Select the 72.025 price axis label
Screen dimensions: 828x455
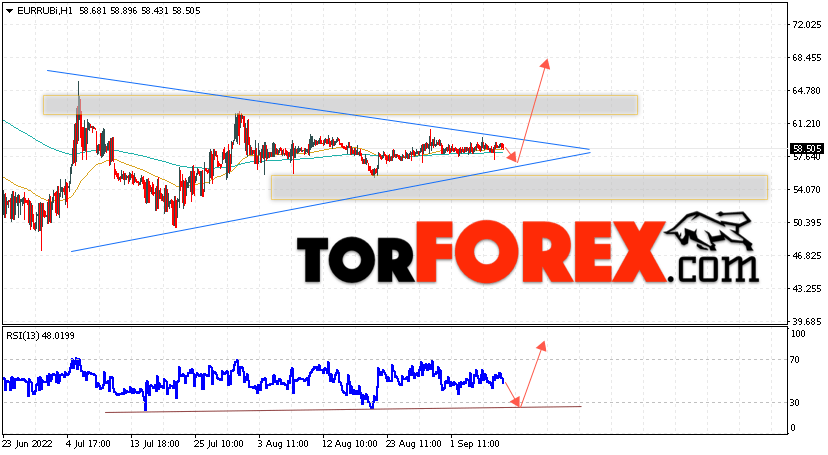coord(807,25)
